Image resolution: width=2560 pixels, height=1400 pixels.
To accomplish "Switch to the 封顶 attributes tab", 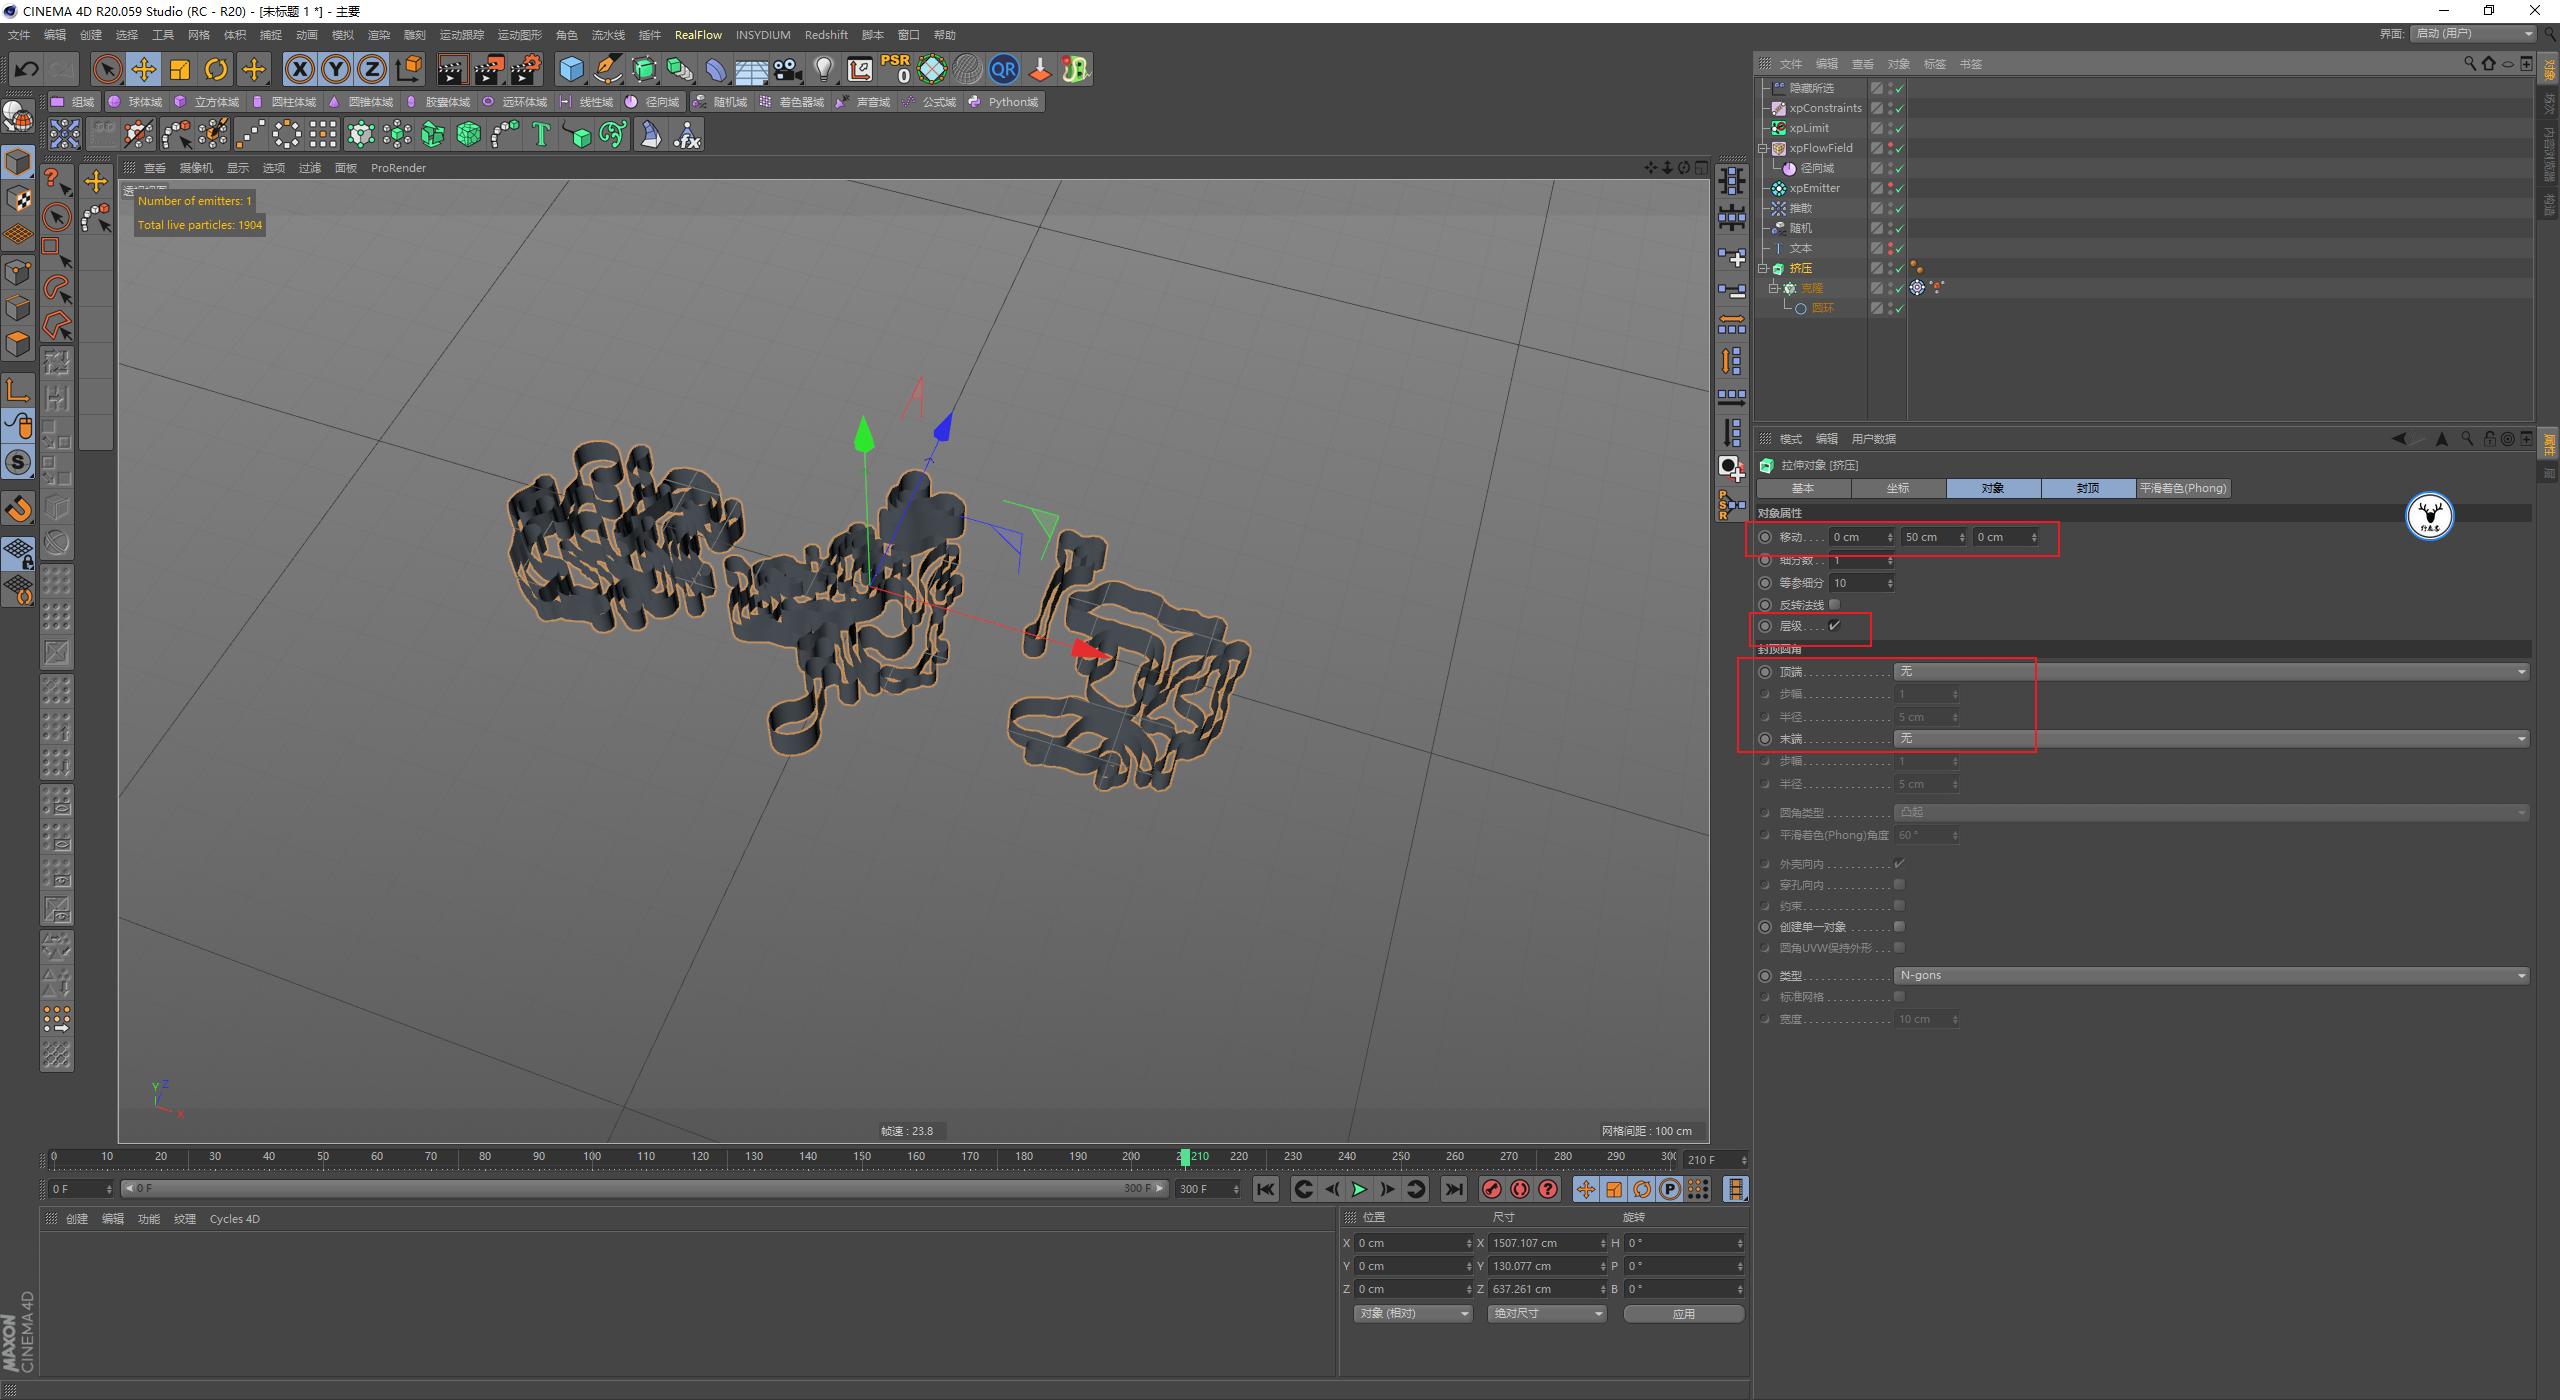I will pos(2088,488).
